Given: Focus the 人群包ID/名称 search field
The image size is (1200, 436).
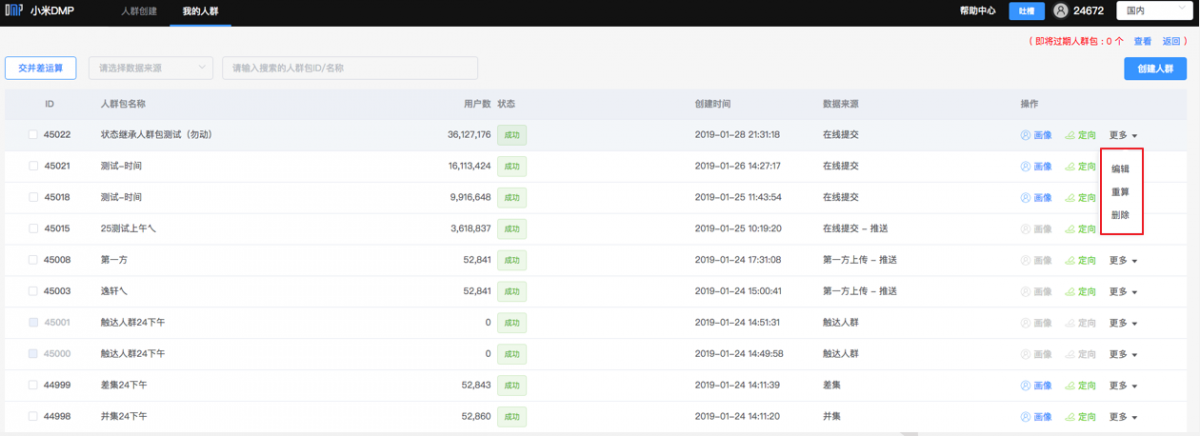Looking at the screenshot, I should pyautogui.click(x=350, y=68).
